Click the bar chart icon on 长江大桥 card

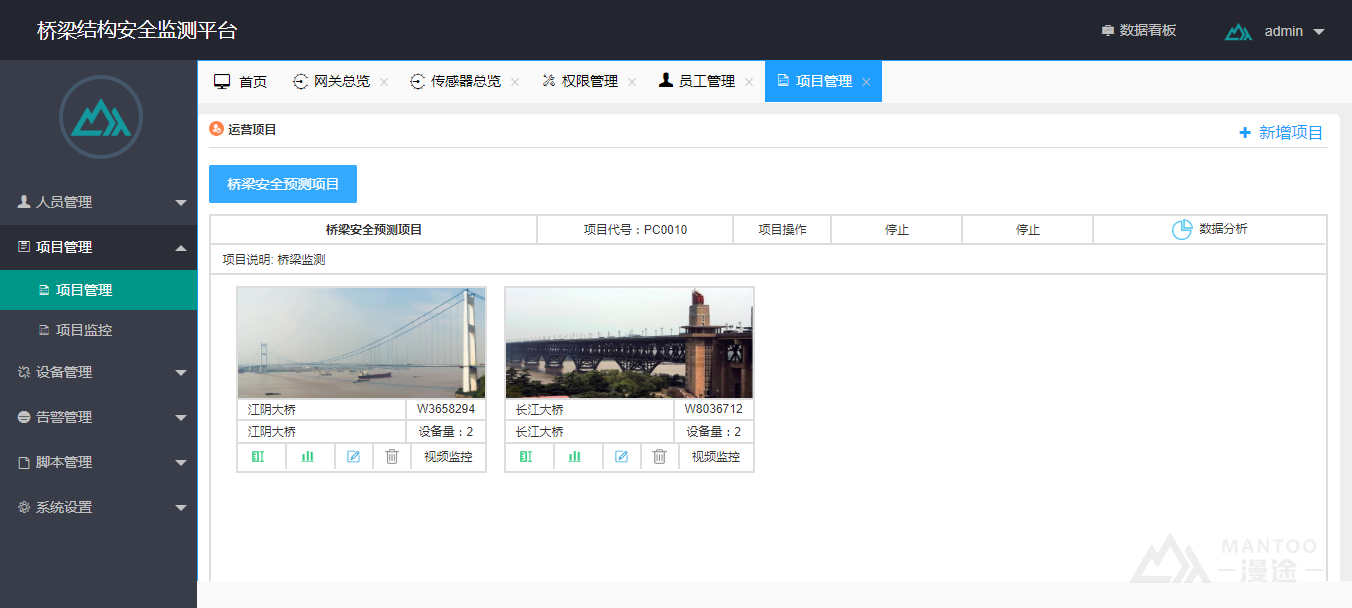tap(575, 457)
